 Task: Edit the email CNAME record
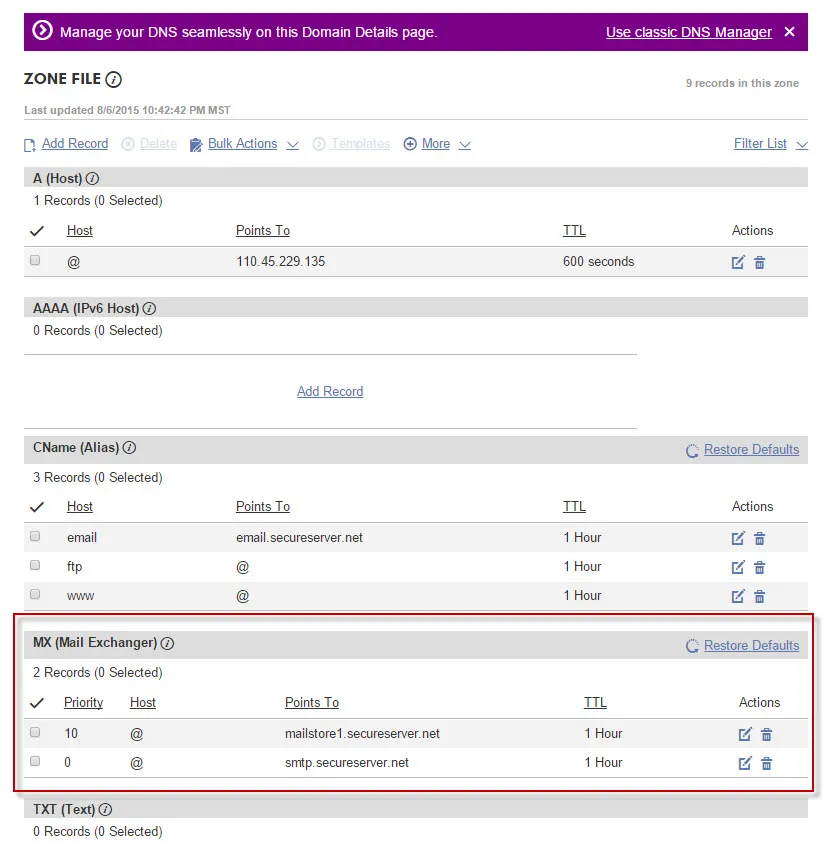click(x=738, y=538)
